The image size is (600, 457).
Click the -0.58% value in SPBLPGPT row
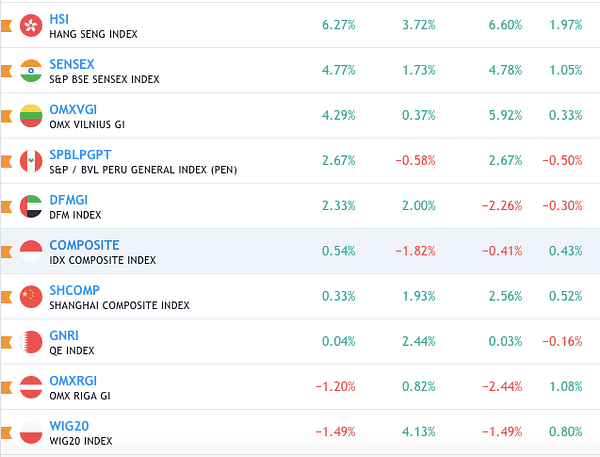click(416, 160)
